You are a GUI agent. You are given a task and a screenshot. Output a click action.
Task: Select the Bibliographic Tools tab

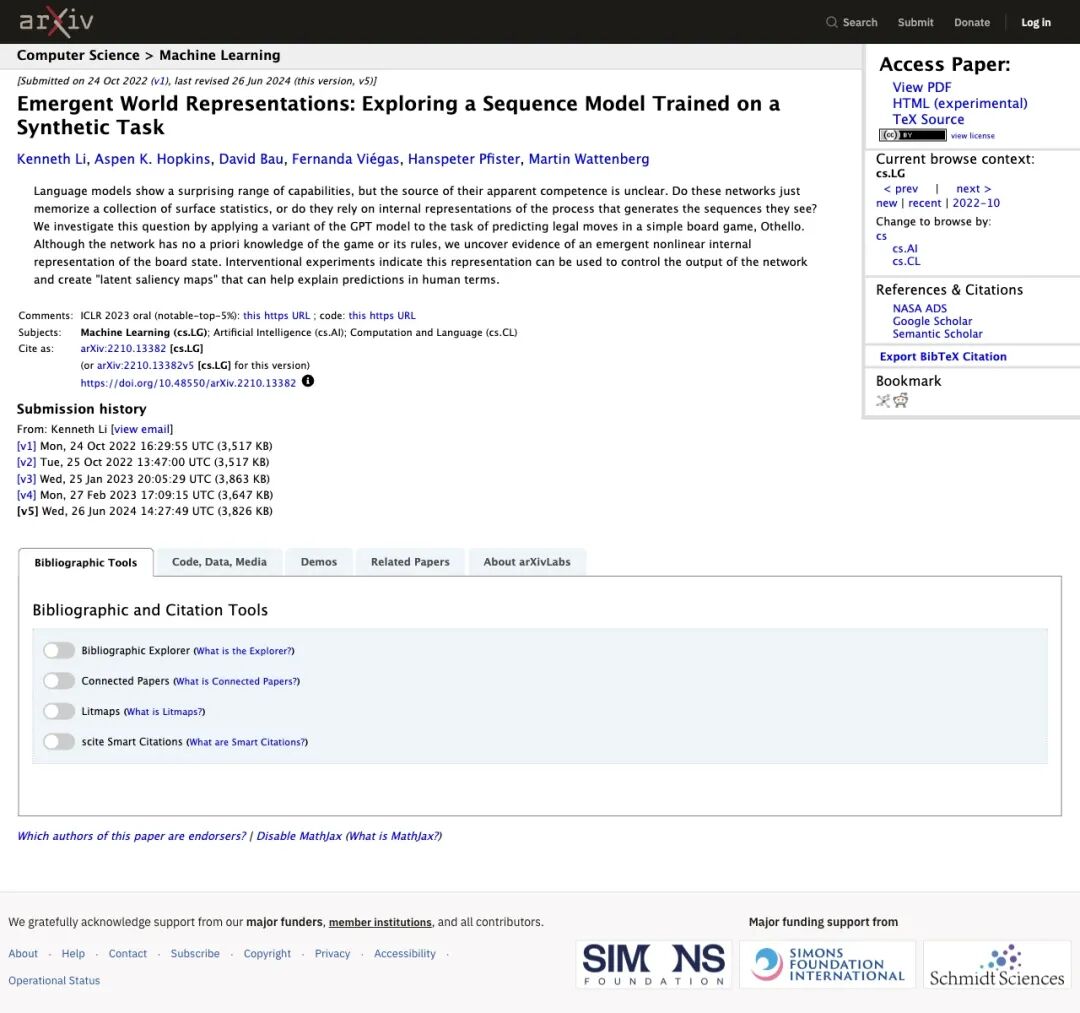pos(86,563)
